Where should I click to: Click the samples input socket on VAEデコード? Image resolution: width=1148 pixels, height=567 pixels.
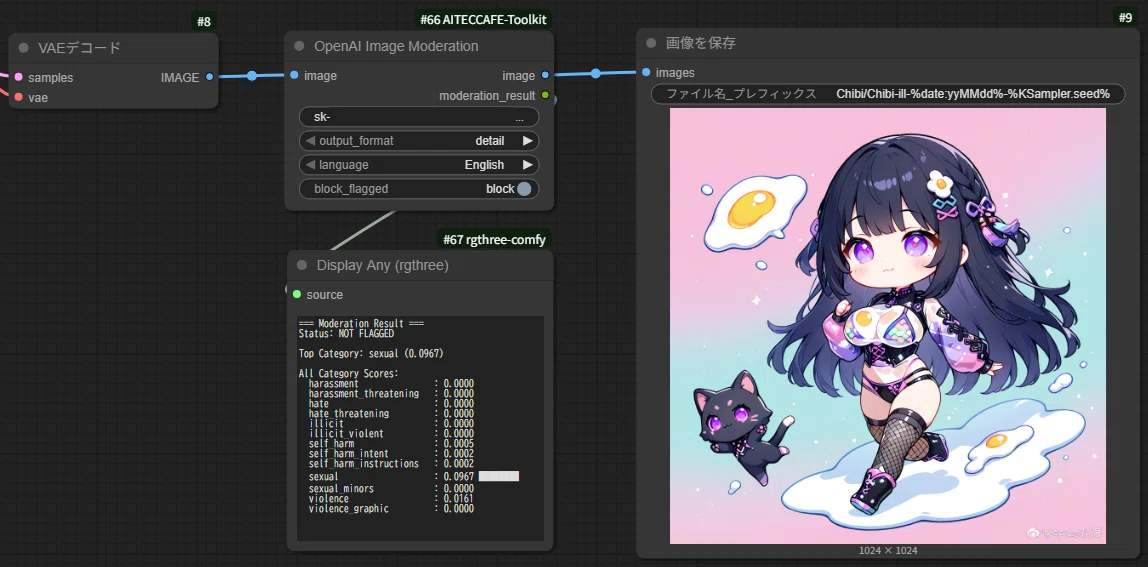(18, 77)
